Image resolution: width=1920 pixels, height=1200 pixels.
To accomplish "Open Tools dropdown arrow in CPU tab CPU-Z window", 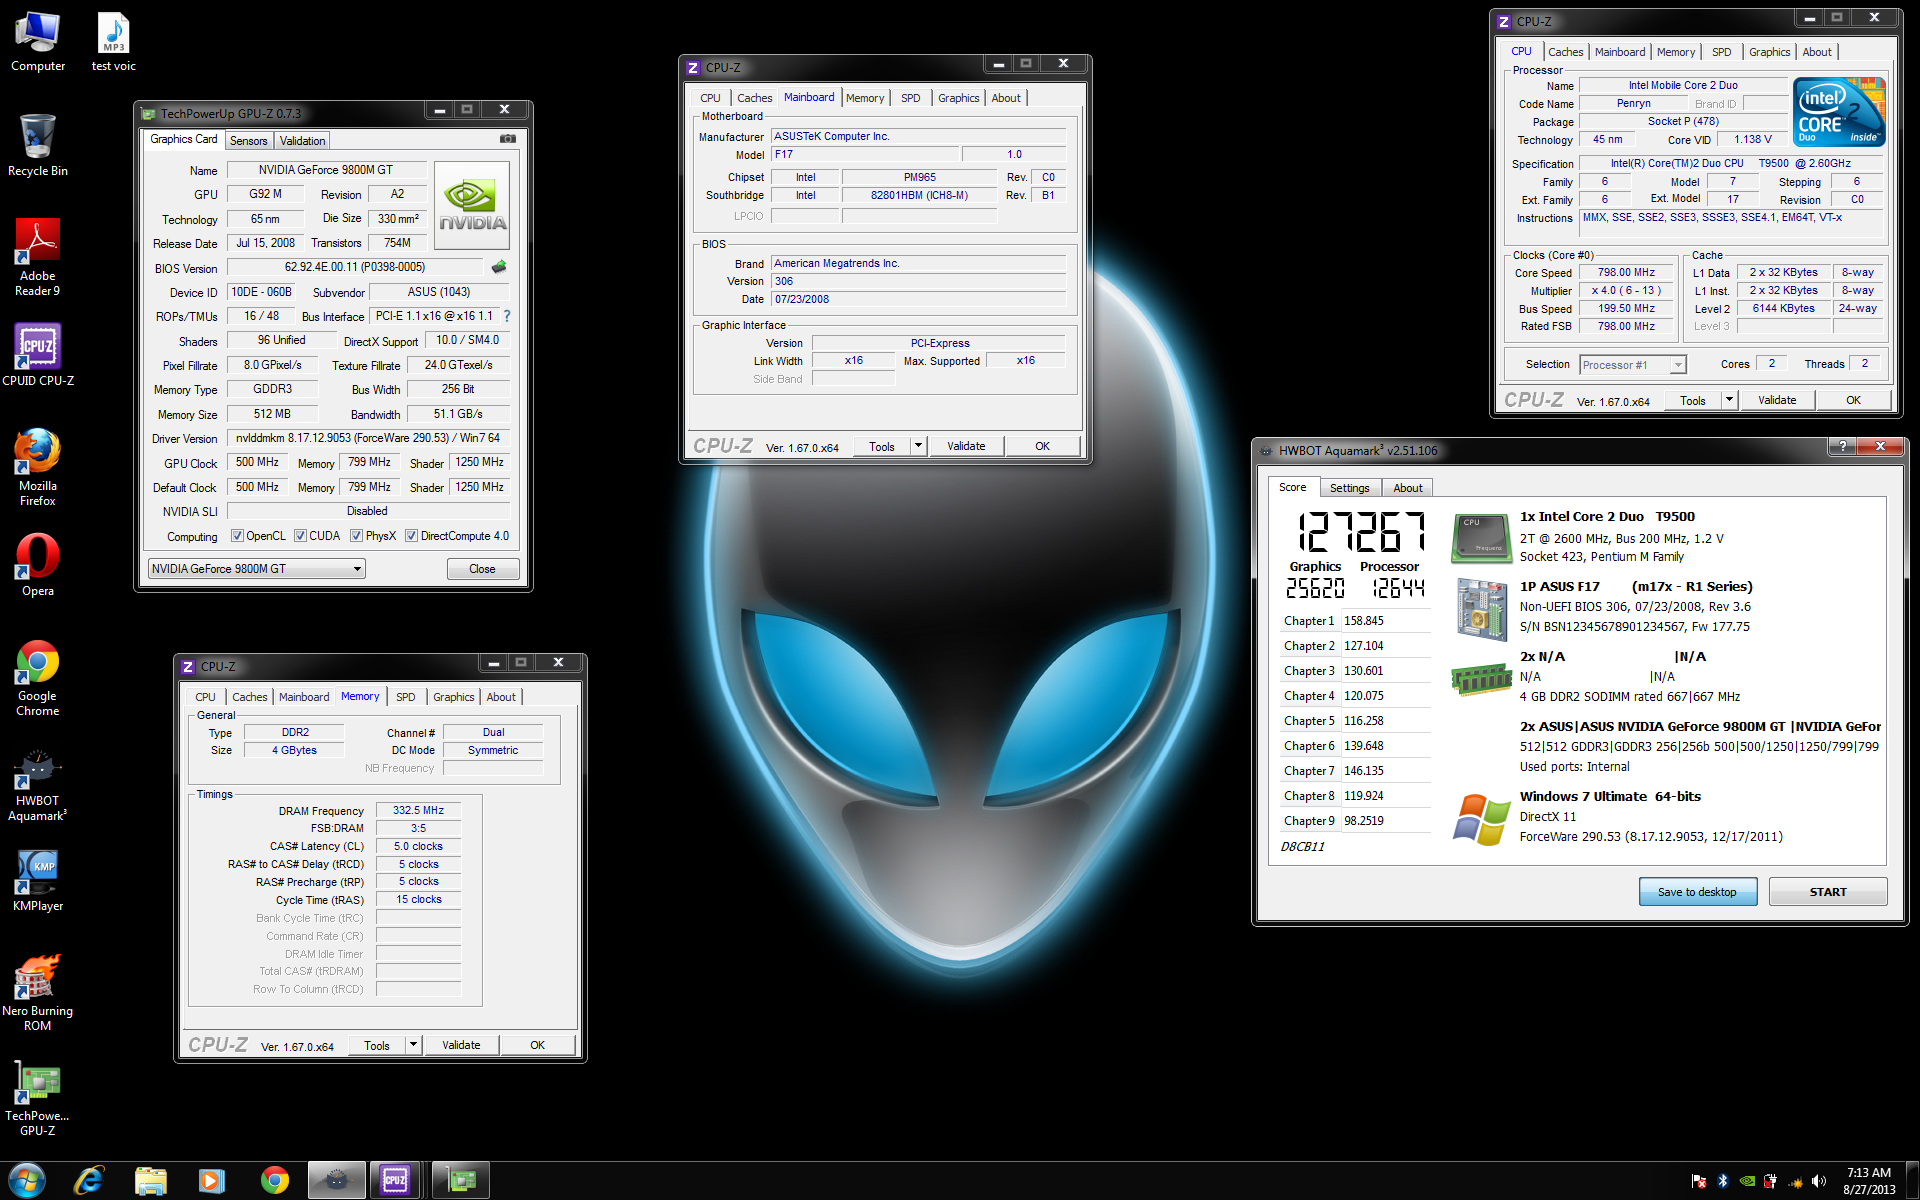I will click(1729, 400).
